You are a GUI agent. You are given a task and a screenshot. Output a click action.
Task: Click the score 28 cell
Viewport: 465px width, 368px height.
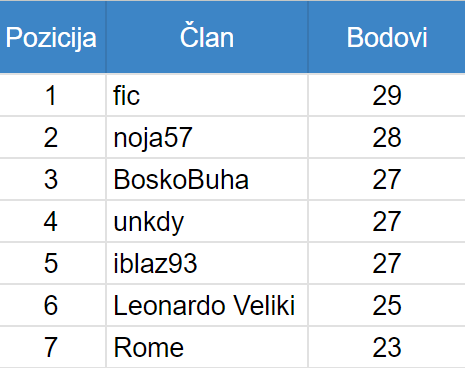point(387,137)
